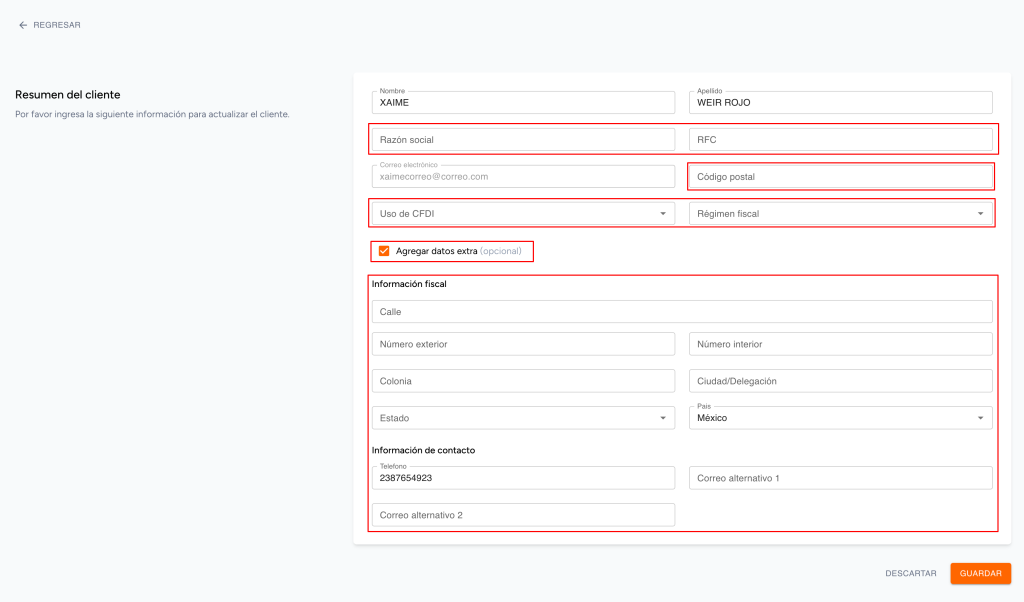Focus the Nombre field containing XAIME

tap(523, 103)
